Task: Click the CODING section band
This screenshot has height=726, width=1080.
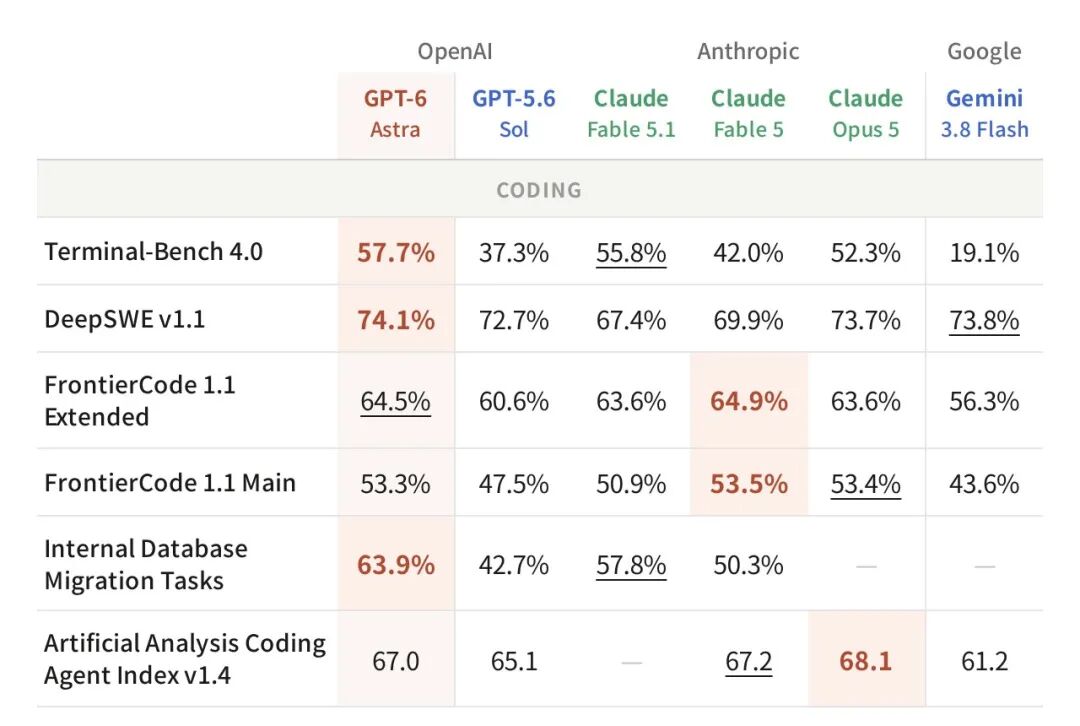Action: click(x=539, y=189)
